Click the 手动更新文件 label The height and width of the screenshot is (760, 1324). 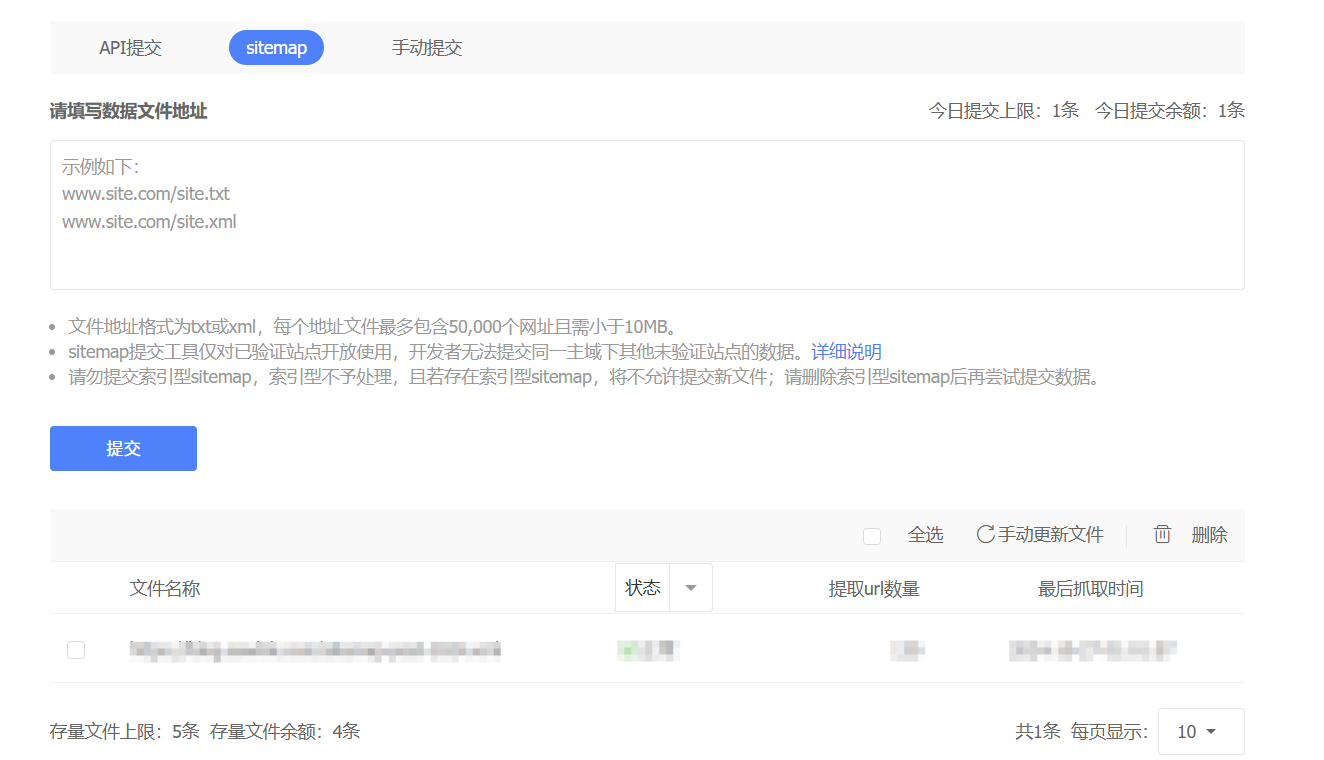tap(1051, 535)
